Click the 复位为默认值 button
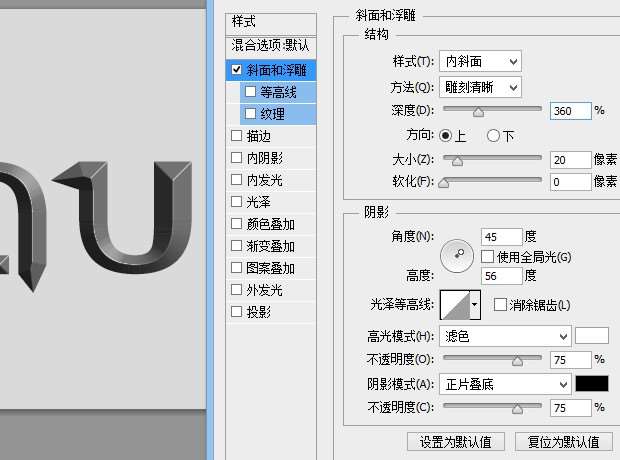The width and height of the screenshot is (620, 460). pos(563,442)
